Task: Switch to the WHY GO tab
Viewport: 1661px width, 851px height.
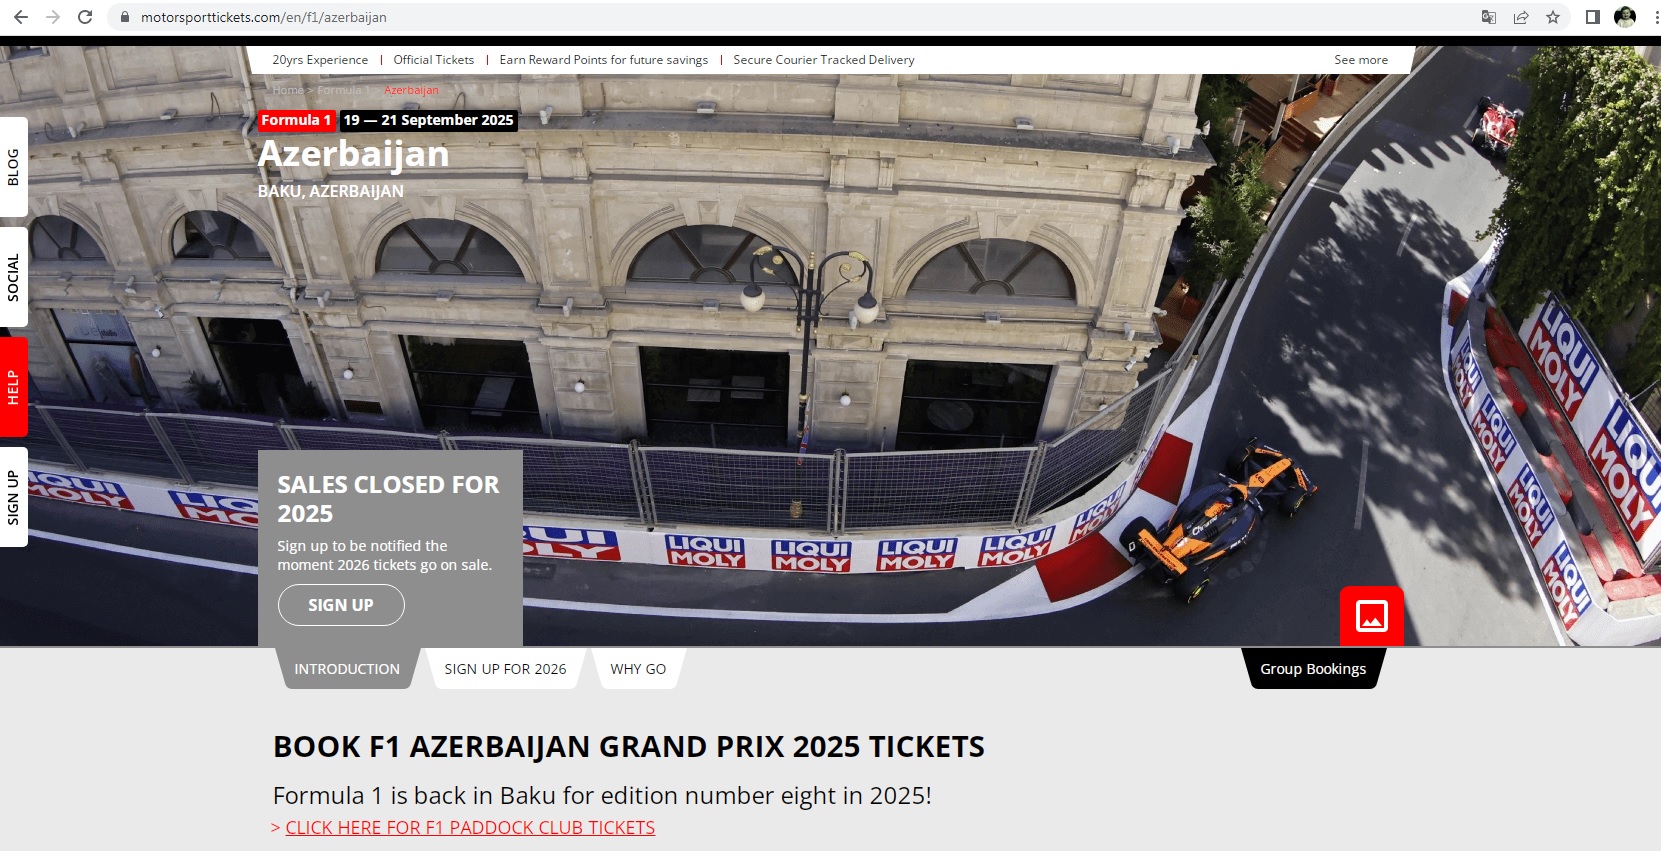Action: [x=638, y=669]
